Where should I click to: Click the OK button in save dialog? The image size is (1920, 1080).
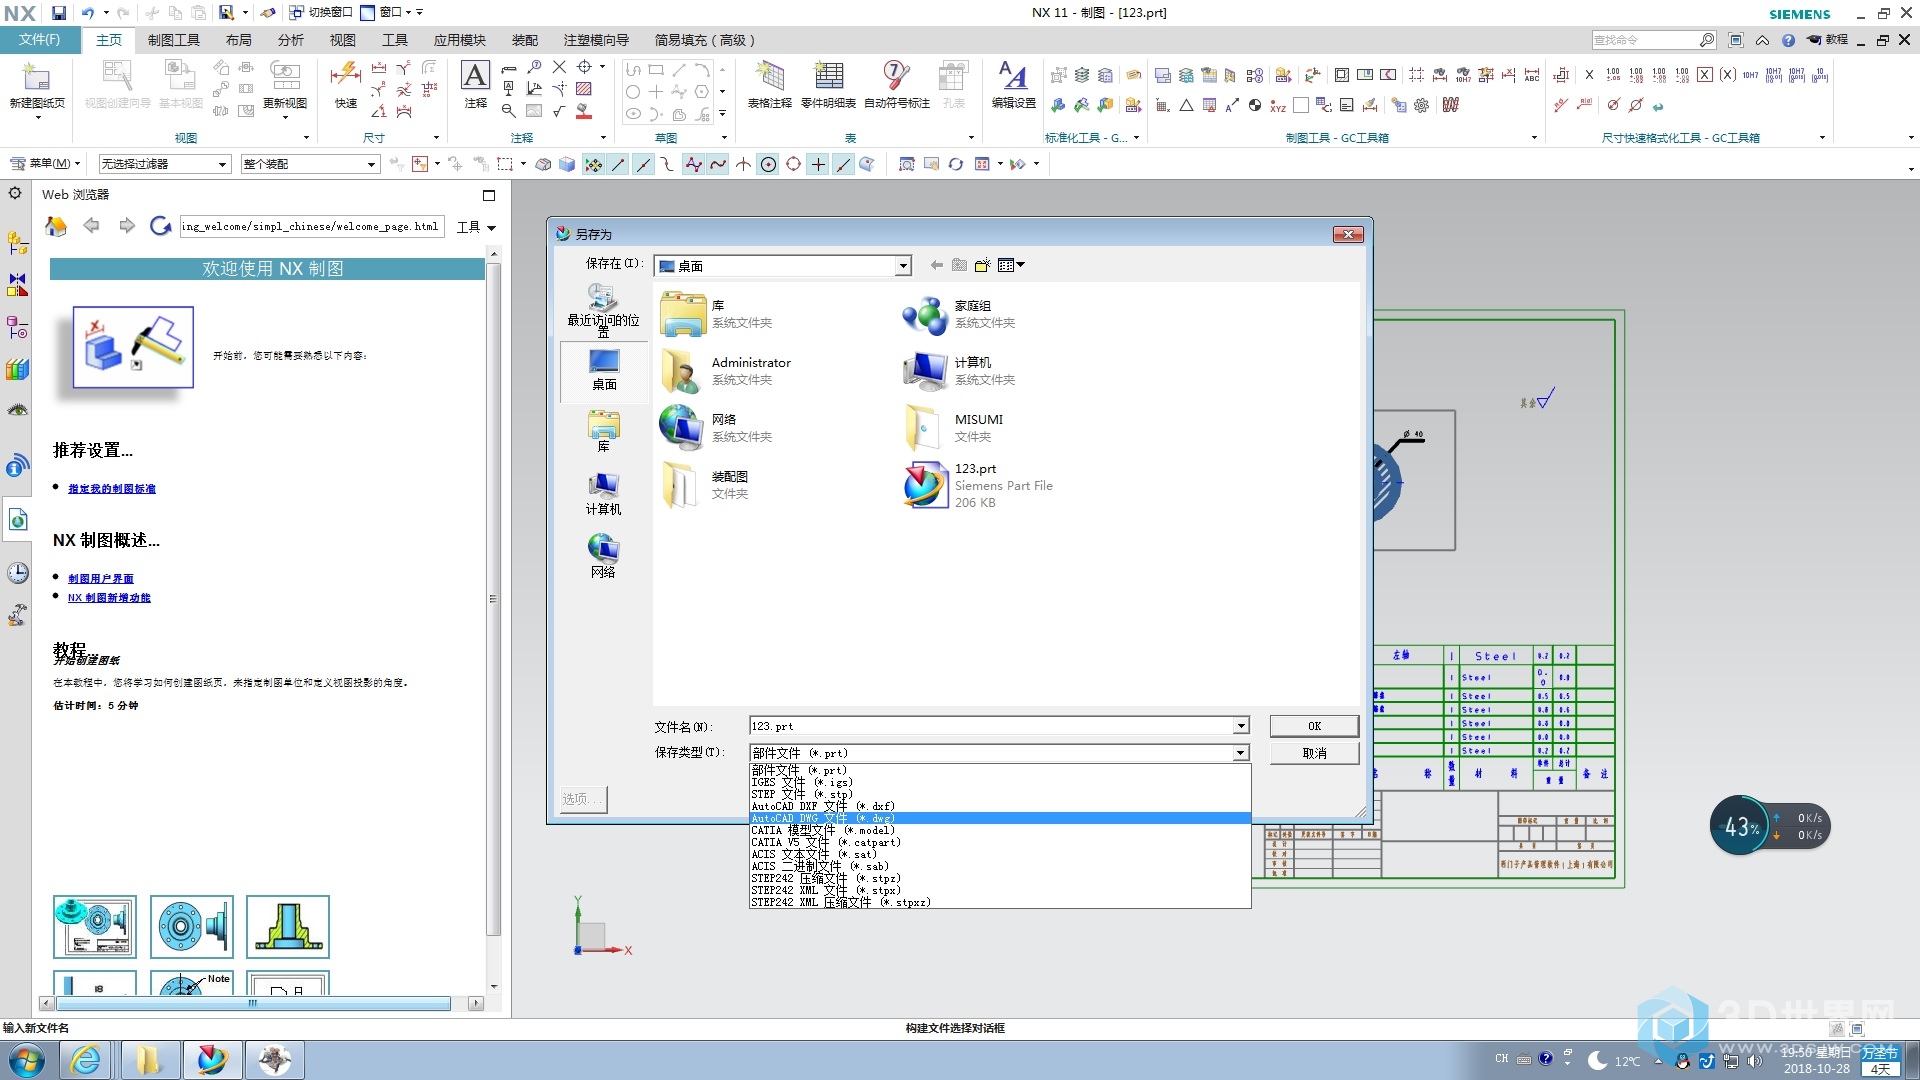click(x=1314, y=726)
